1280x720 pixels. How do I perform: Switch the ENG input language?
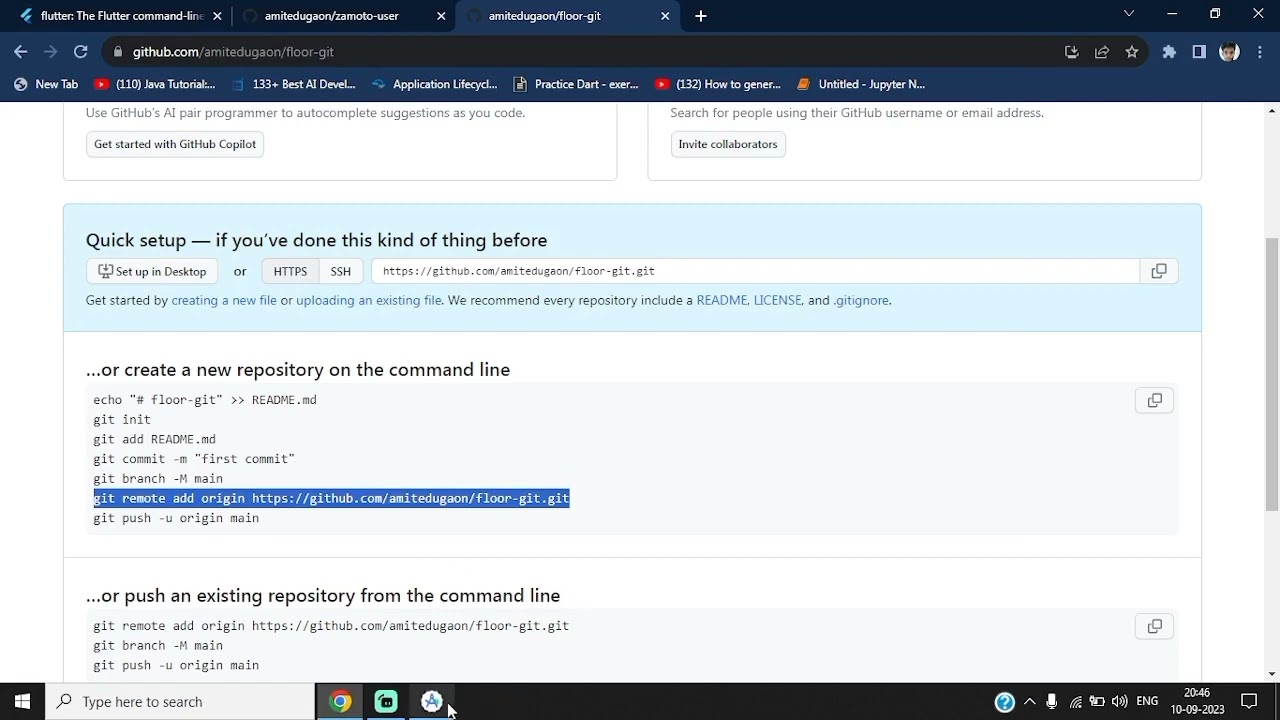1148,702
